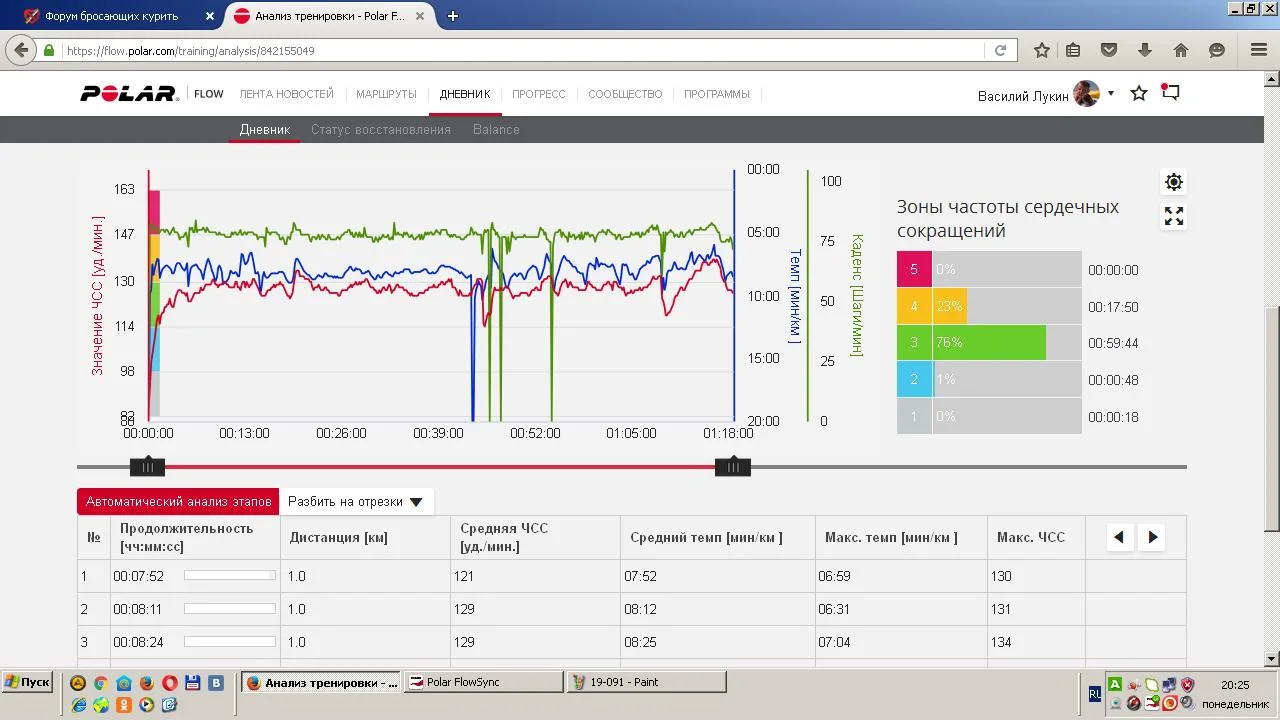Click the RU language indicator
The width and height of the screenshot is (1280, 720).
1095,693
